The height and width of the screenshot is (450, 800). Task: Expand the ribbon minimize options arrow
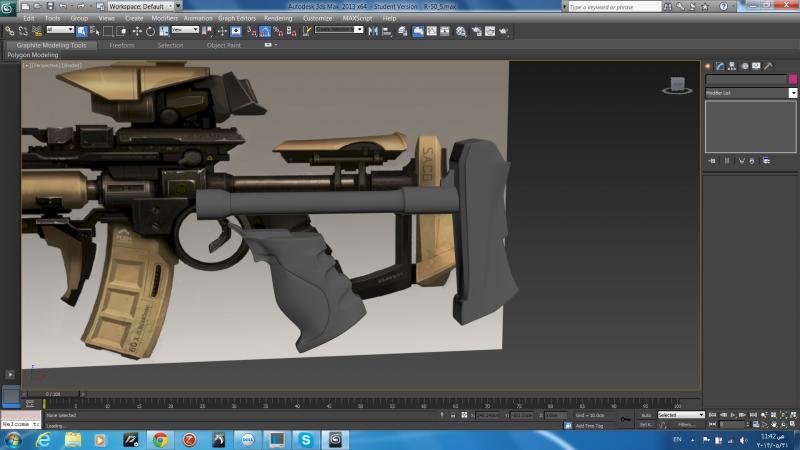(276, 45)
